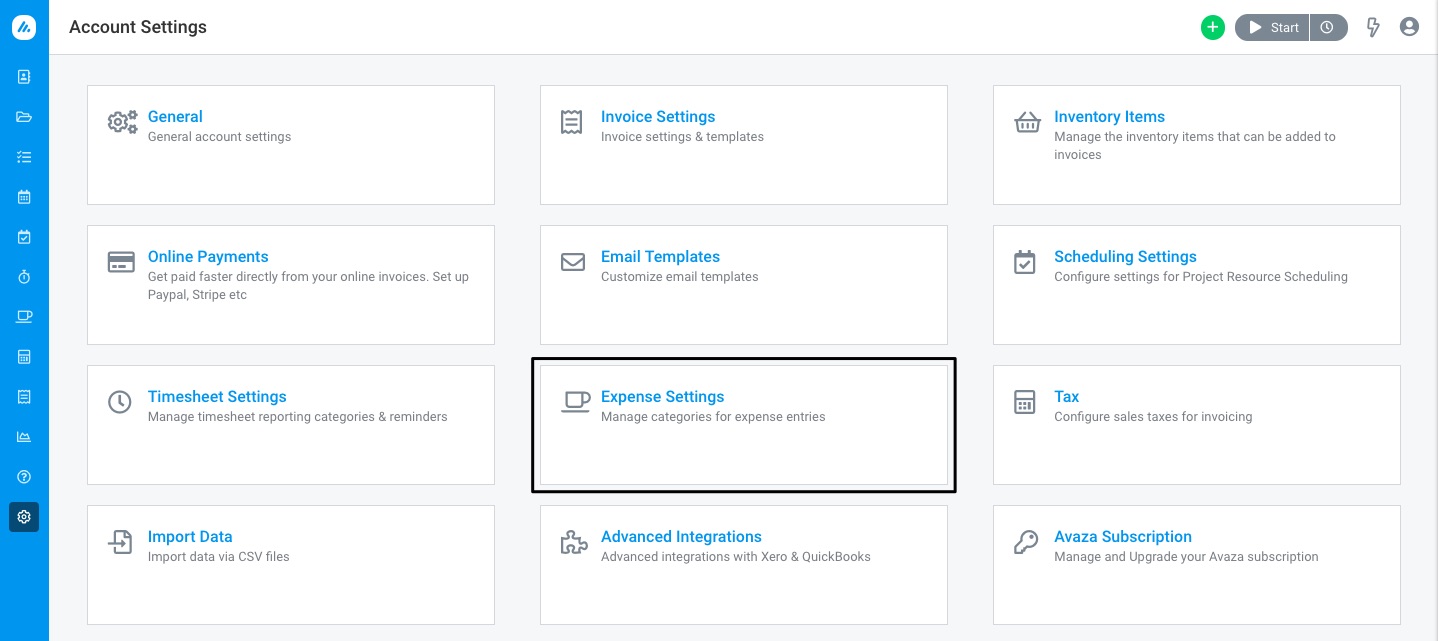Open the Email Templates link

point(660,257)
